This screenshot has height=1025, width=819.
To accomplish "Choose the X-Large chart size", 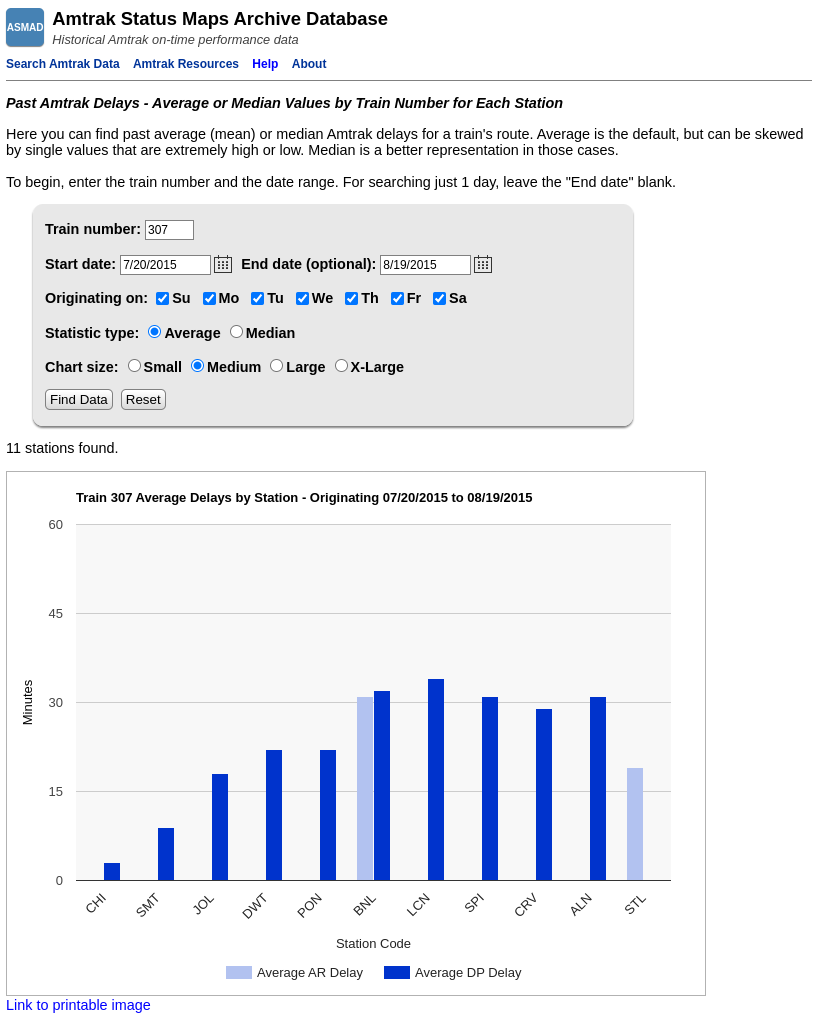I will (341, 366).
